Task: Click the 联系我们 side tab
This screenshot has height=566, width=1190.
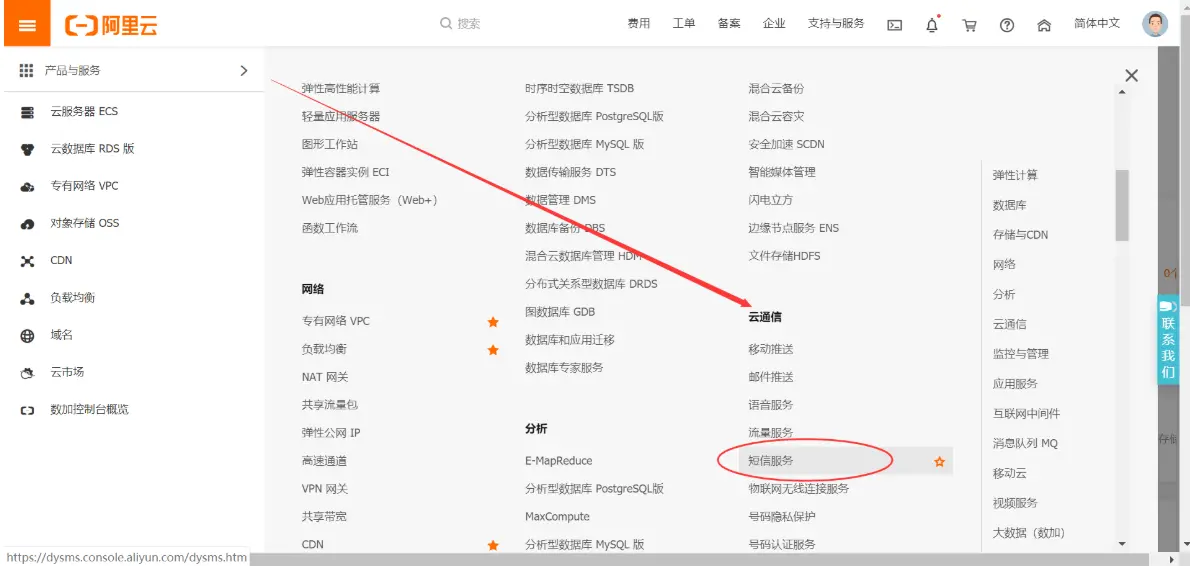Action: coord(1168,340)
